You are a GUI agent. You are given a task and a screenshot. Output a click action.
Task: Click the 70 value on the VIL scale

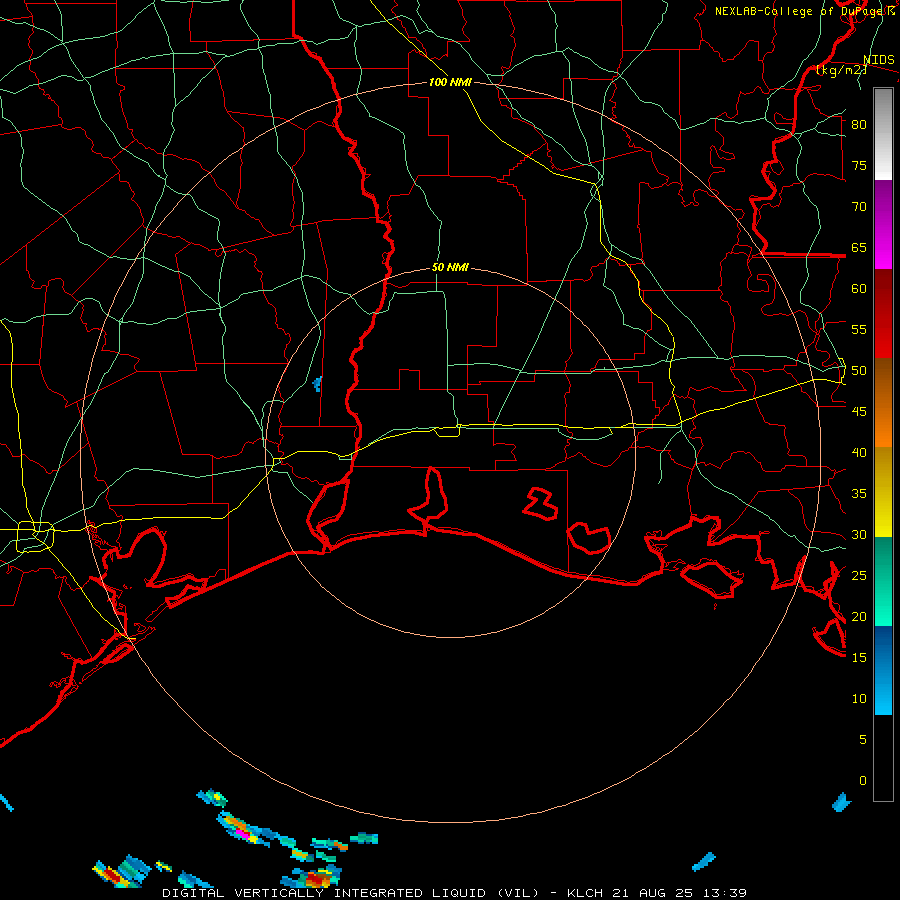click(859, 207)
